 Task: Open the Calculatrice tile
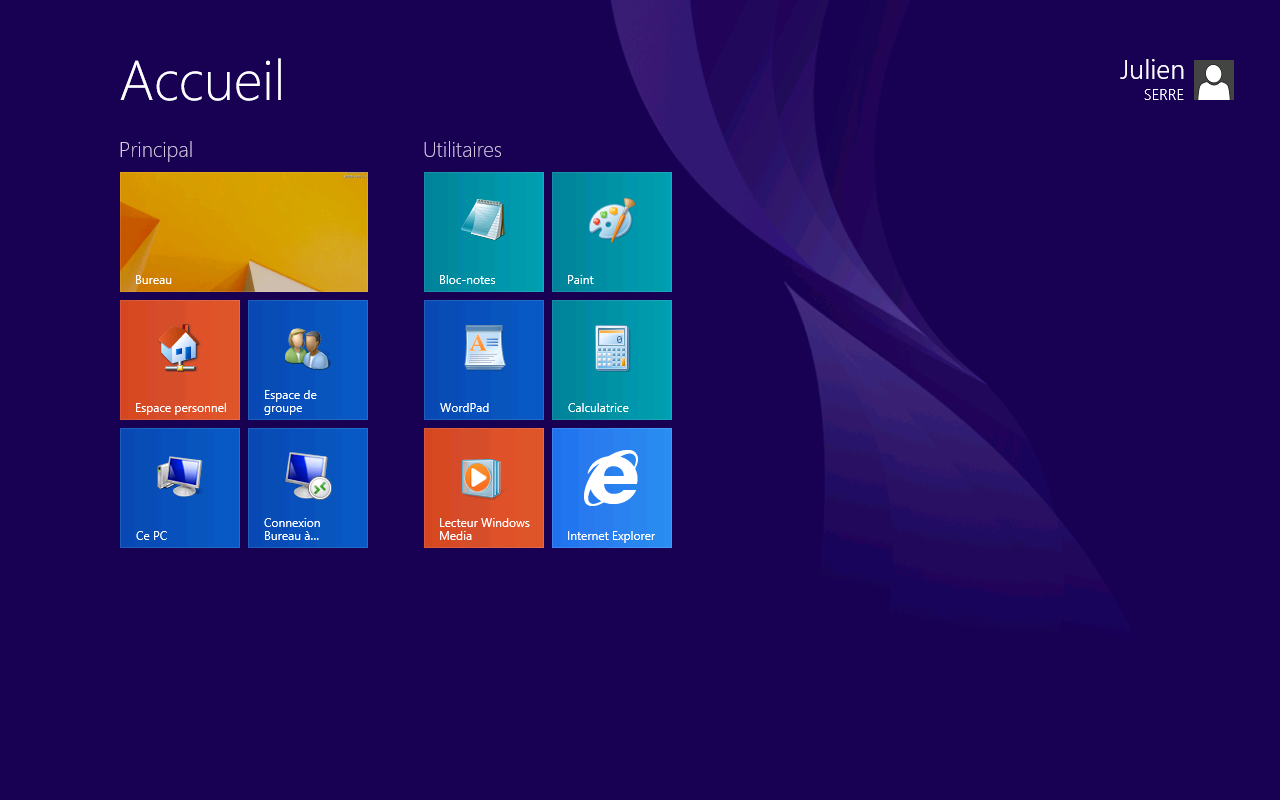coord(612,360)
